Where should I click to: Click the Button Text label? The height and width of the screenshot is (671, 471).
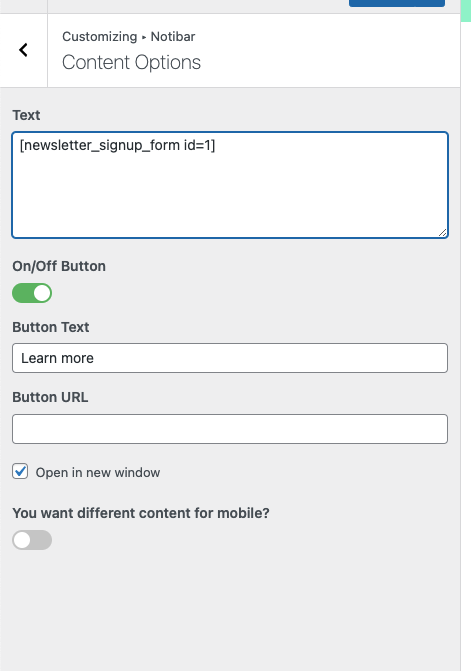tap(50, 327)
